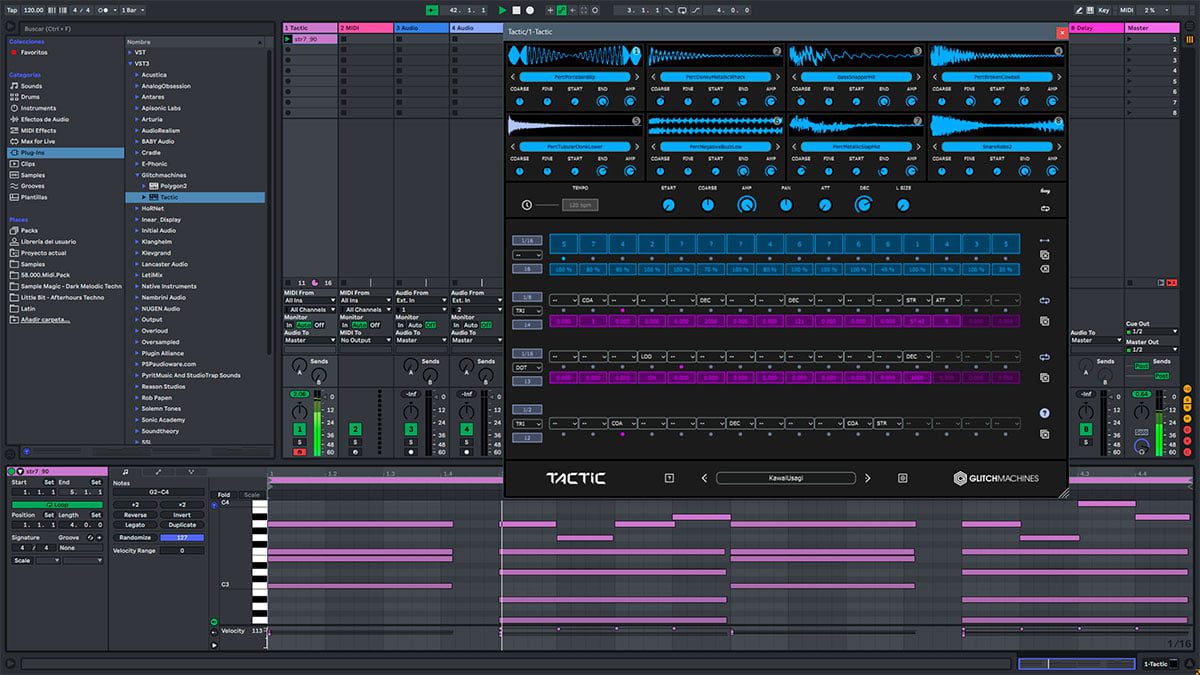The height and width of the screenshot is (675, 1200).
Task: Click the randomize icon on the second sequencer row
Action: 1044,321
